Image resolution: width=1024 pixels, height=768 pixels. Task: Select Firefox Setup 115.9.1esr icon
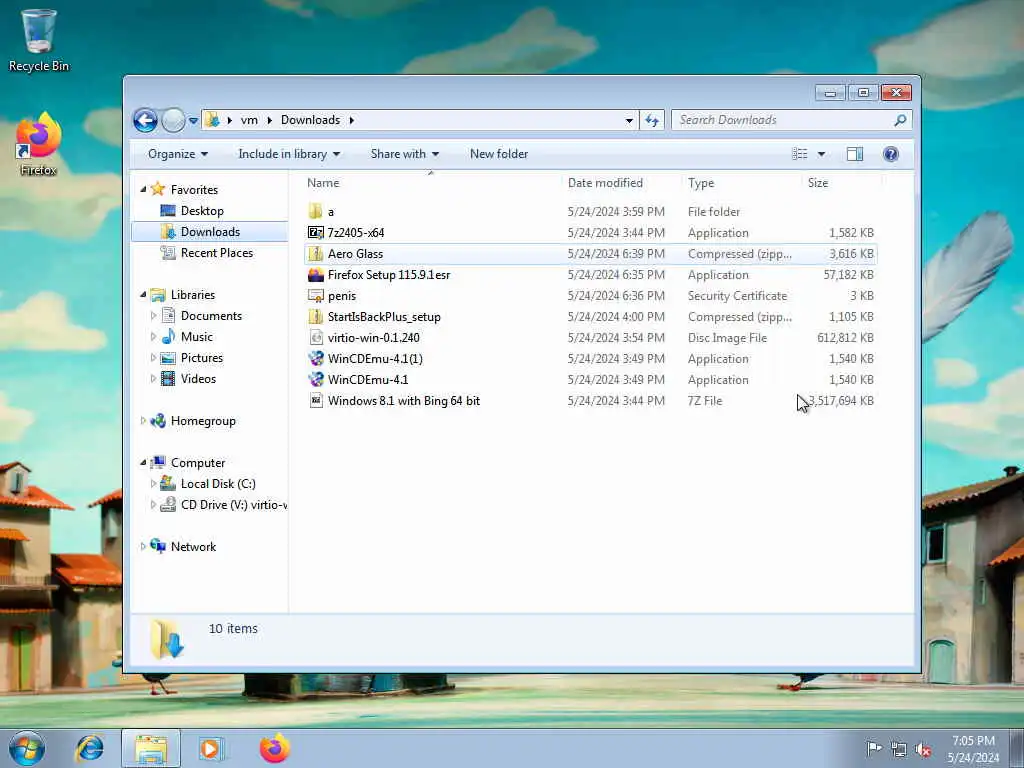(315, 275)
